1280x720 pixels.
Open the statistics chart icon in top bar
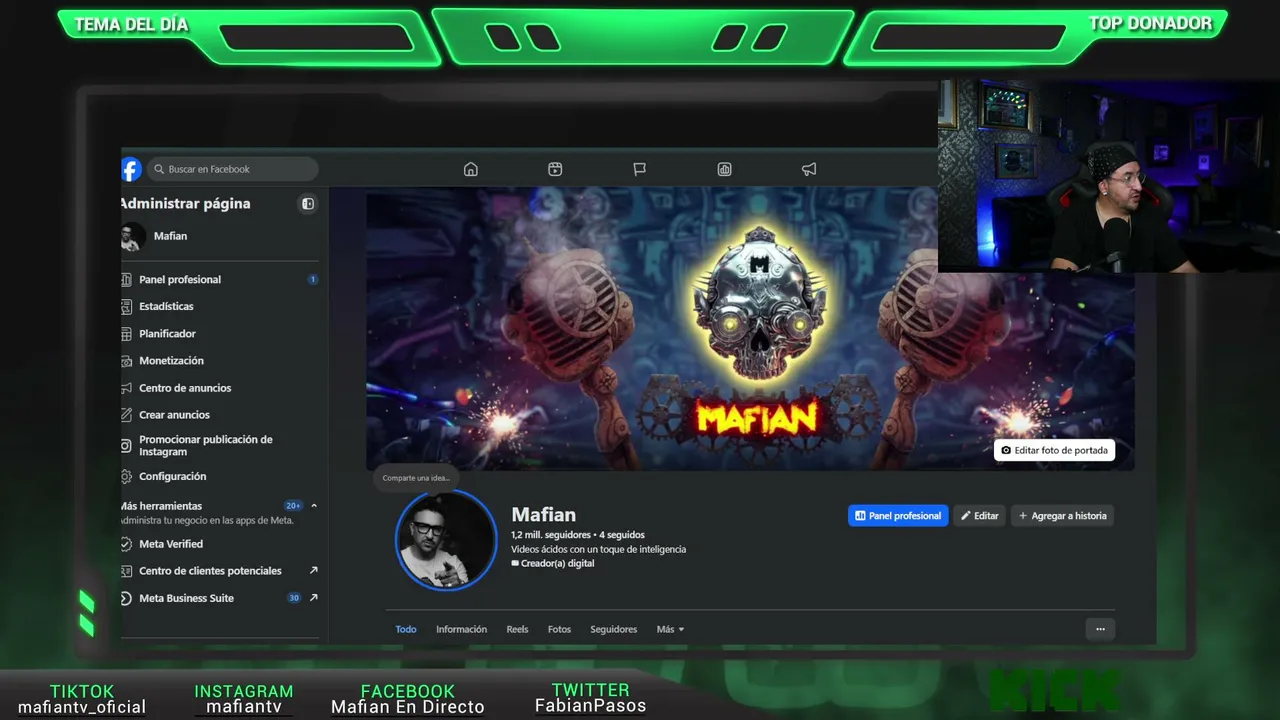(725, 169)
